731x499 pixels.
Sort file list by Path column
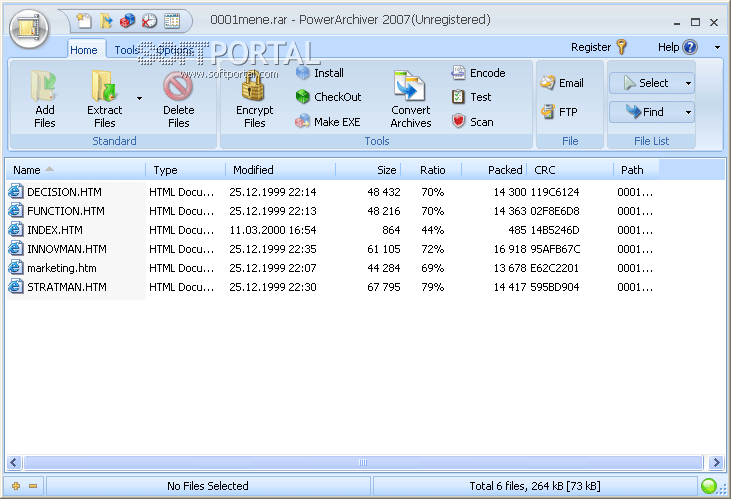(636, 170)
